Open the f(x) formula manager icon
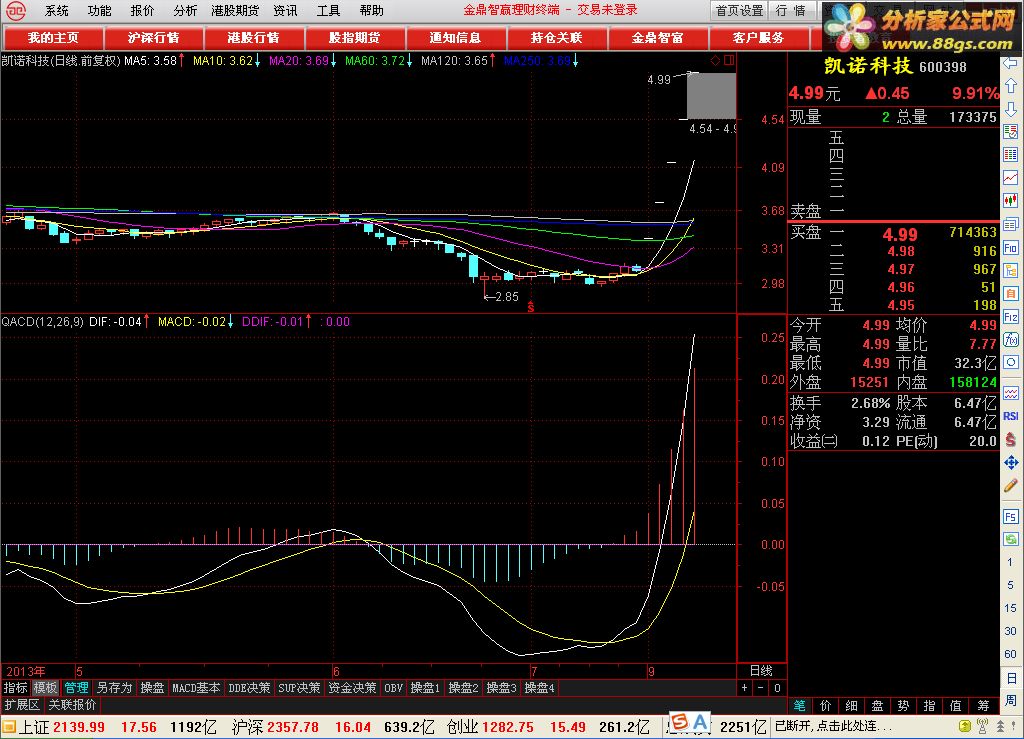Image resolution: width=1024 pixels, height=739 pixels. [1010, 339]
